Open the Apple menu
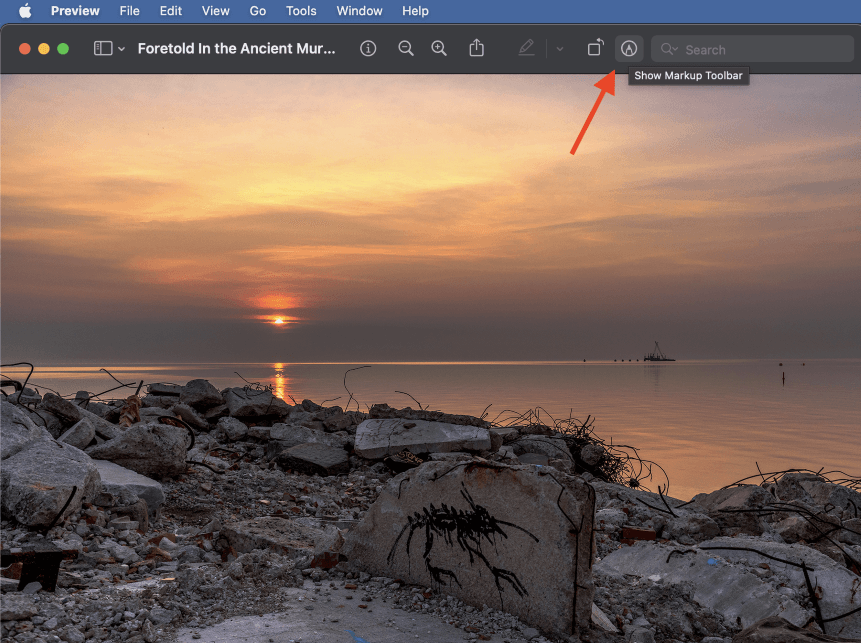861x643 pixels. (x=25, y=10)
